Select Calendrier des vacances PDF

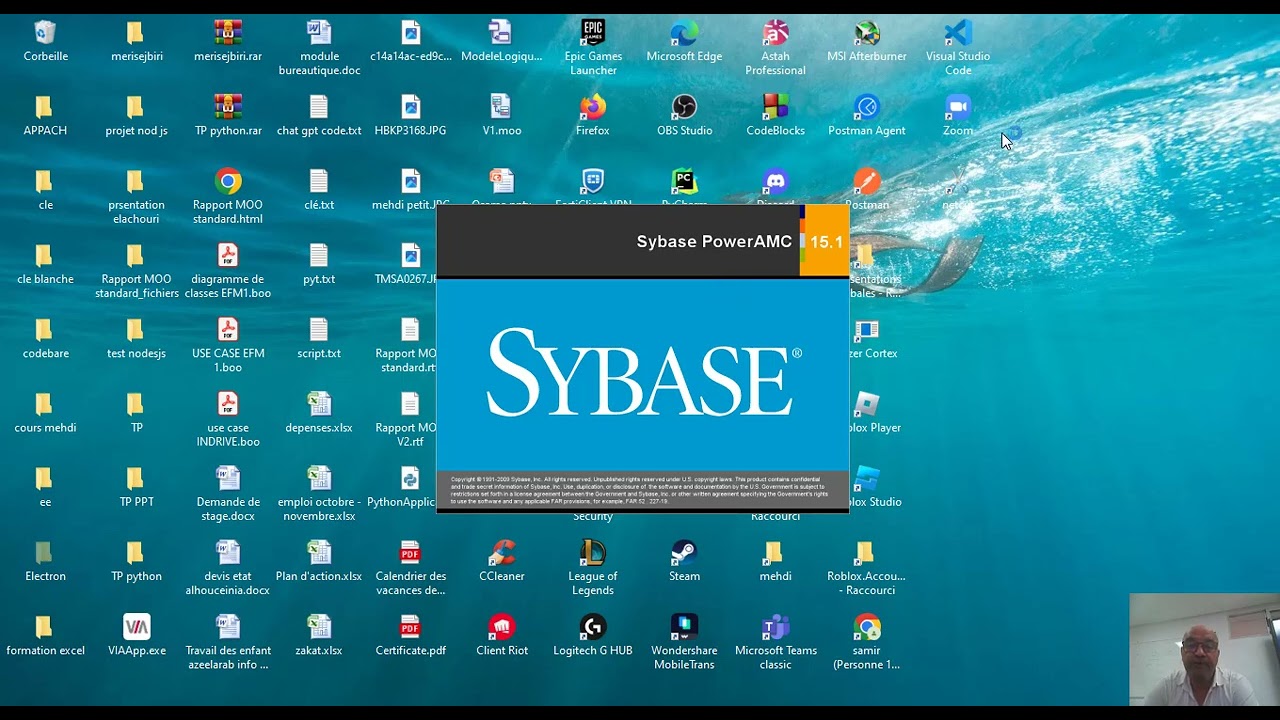pos(410,568)
